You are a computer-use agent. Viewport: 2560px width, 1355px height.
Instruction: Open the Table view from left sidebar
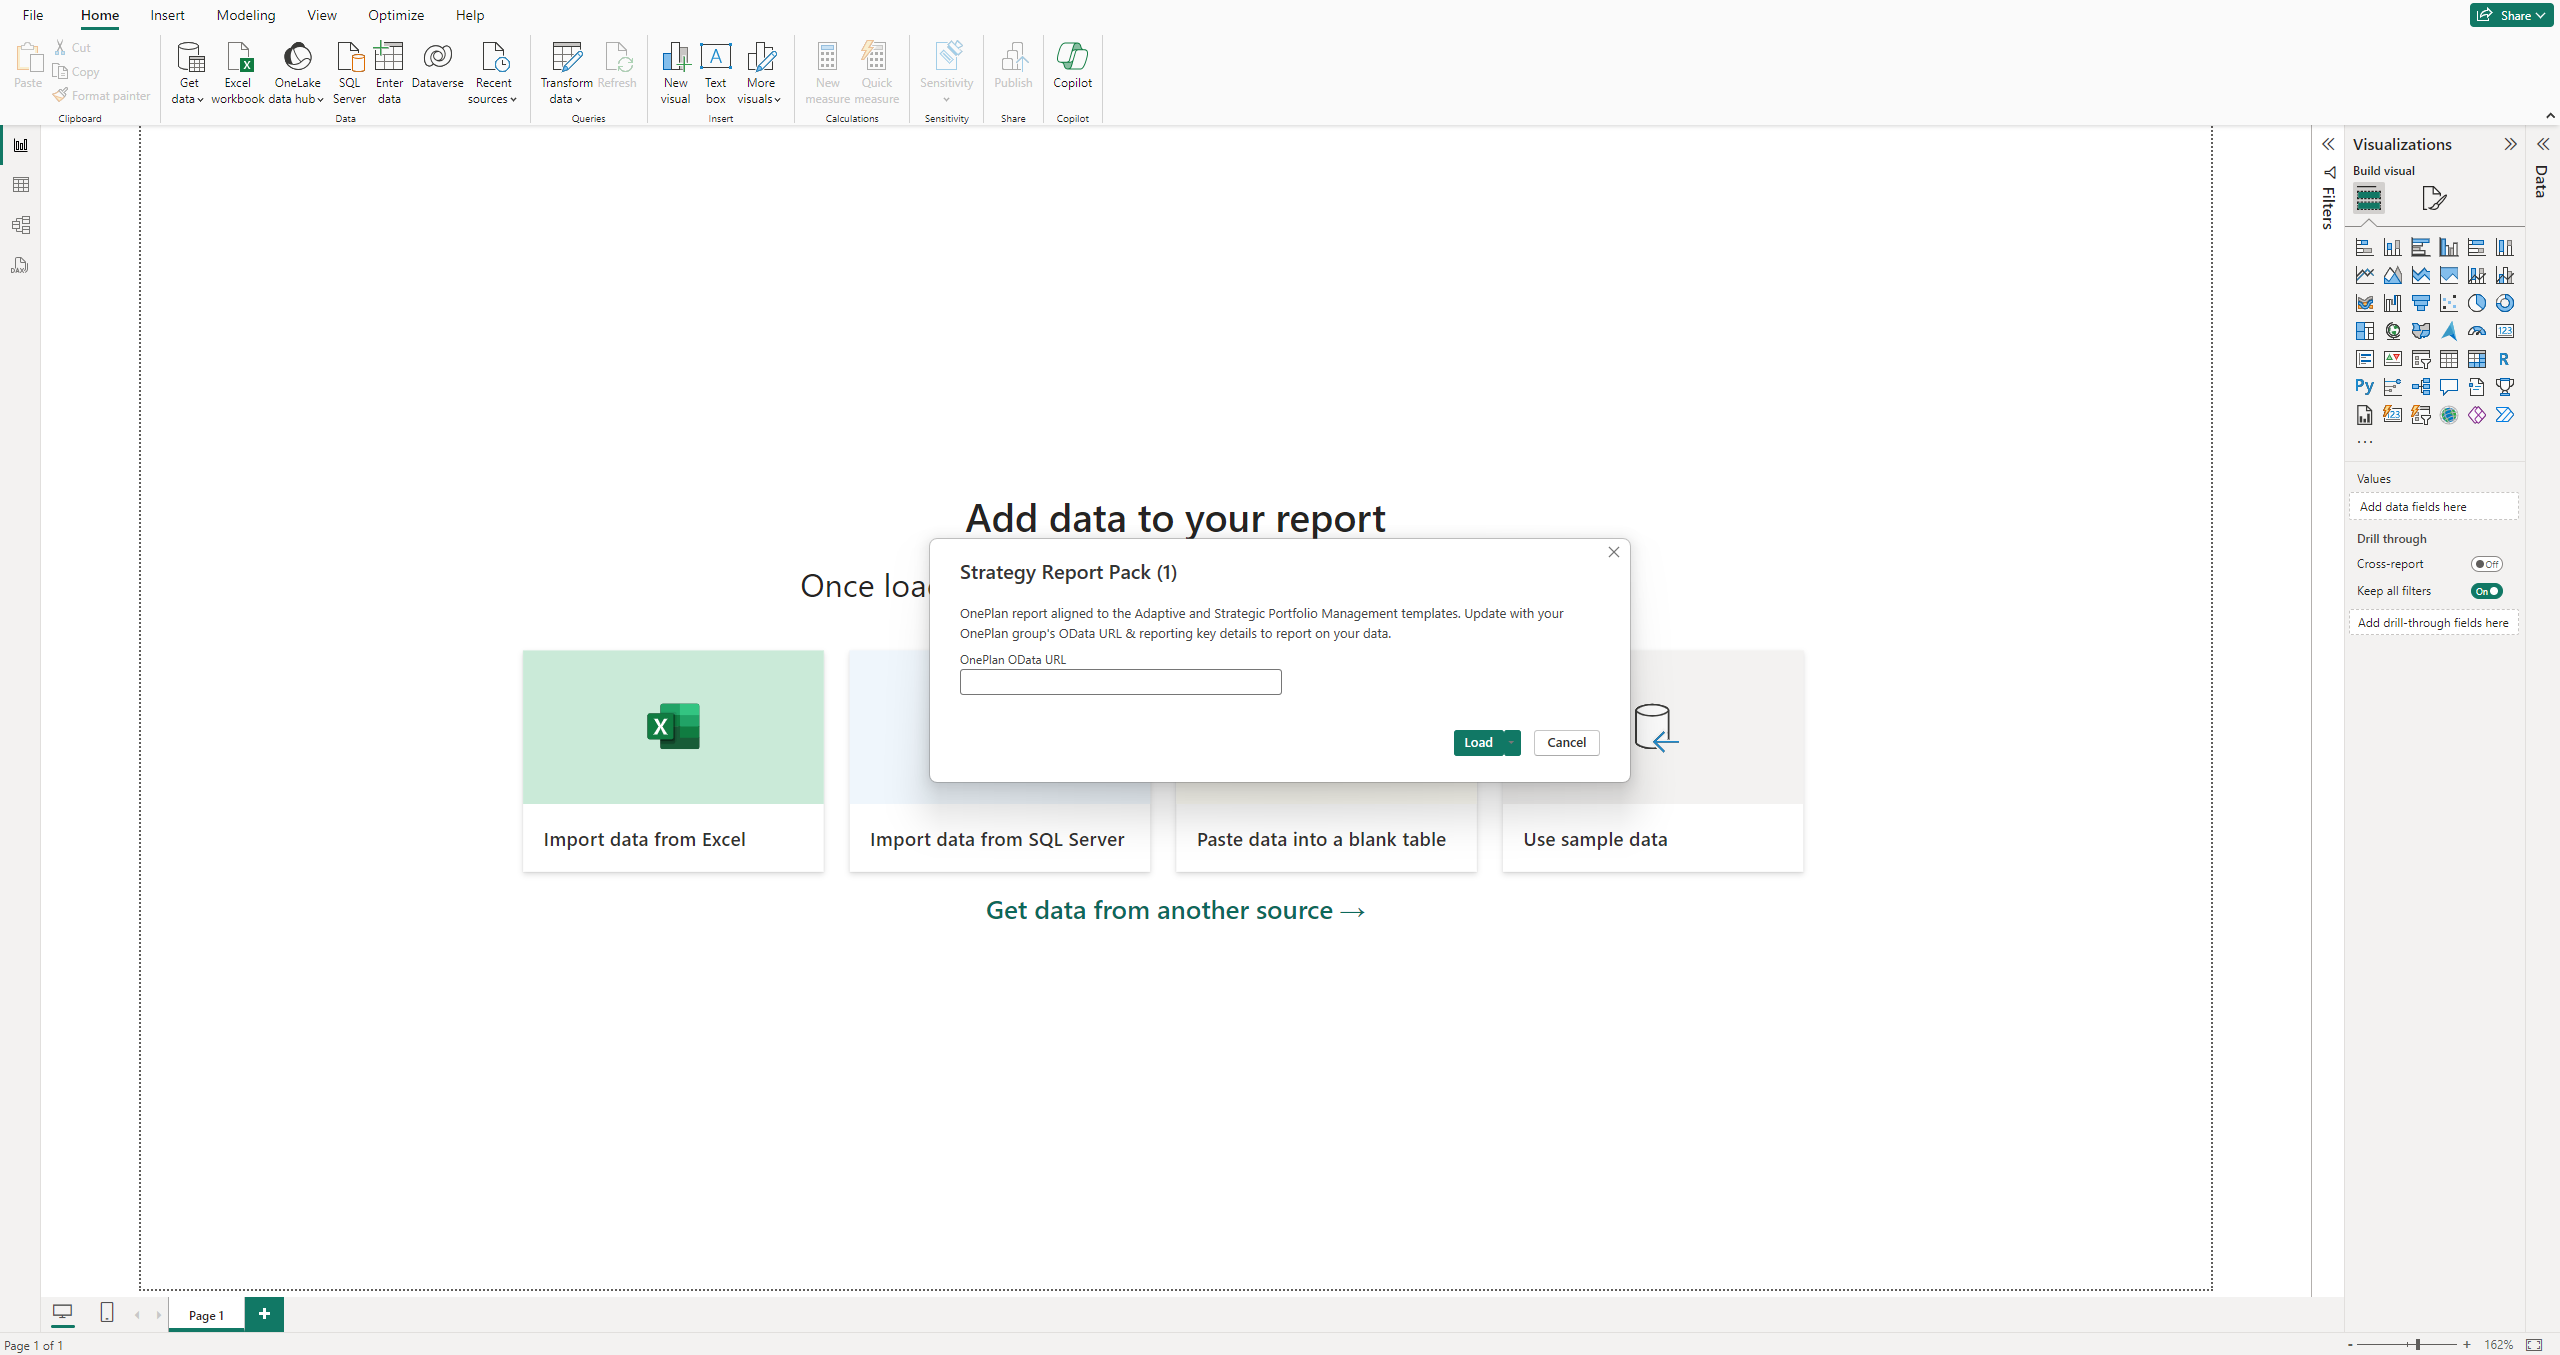20,185
